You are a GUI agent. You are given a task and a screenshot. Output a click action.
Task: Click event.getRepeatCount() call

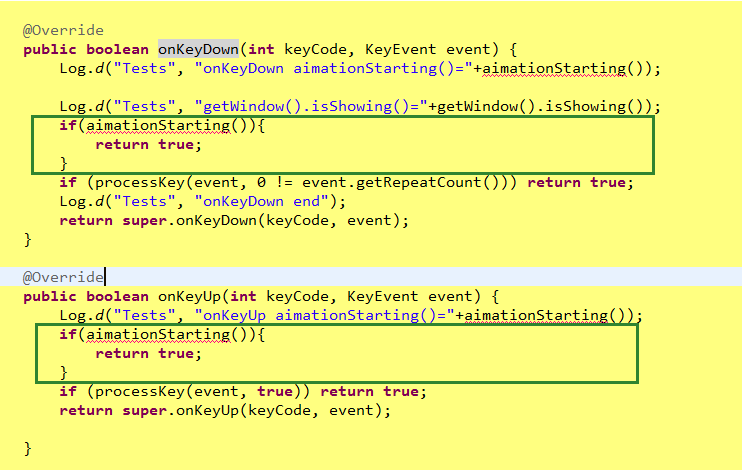405,182
